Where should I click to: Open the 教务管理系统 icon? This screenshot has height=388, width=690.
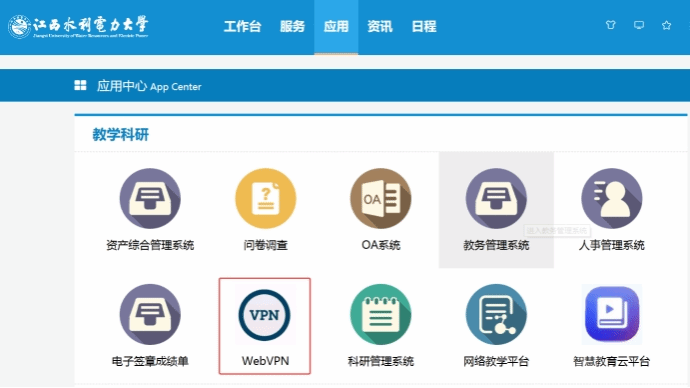coord(496,198)
